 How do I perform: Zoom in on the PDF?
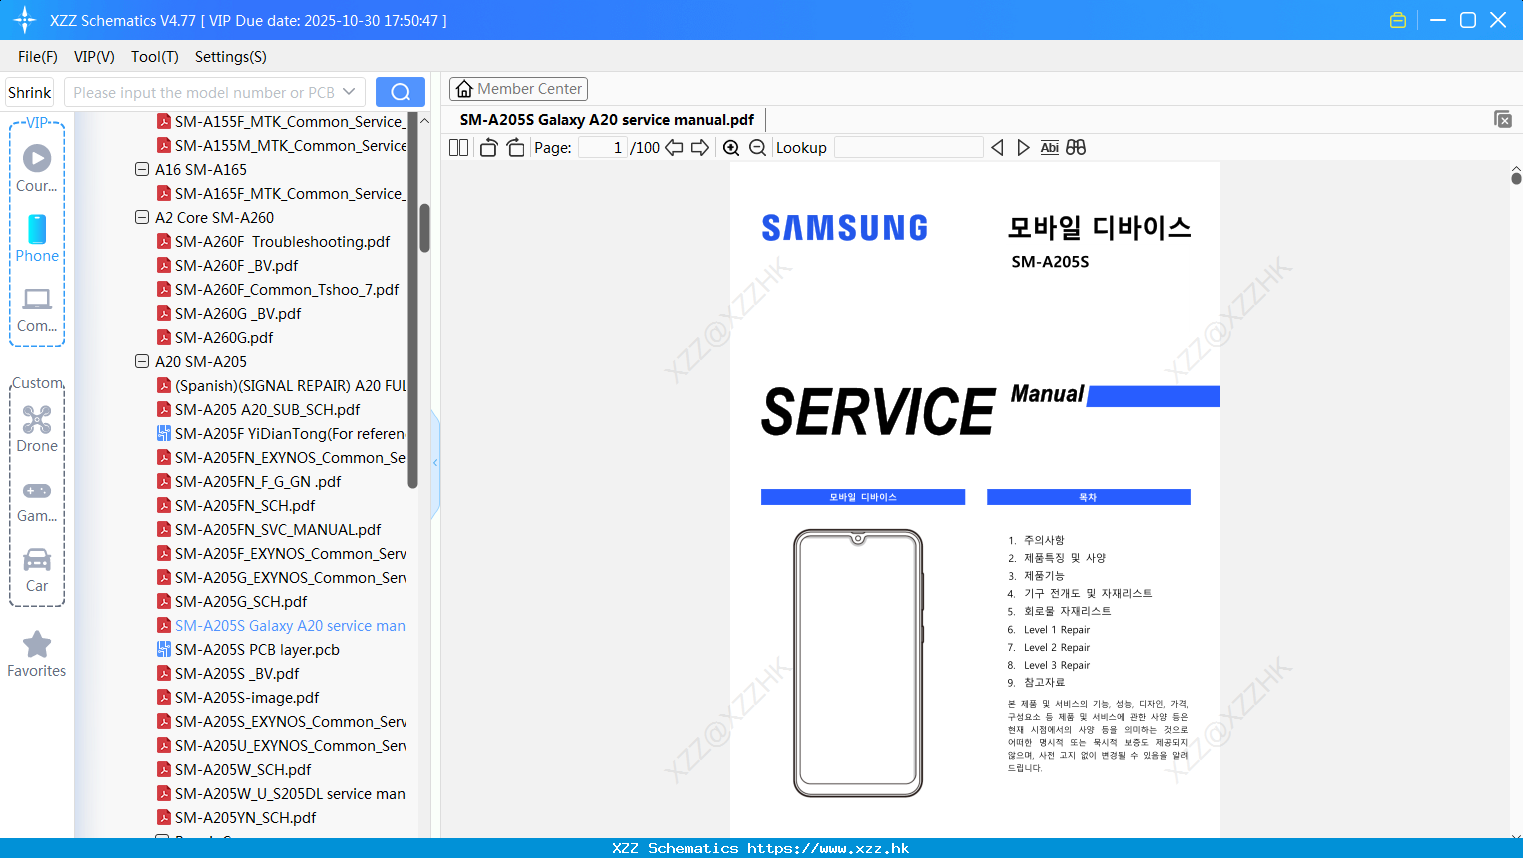731,148
